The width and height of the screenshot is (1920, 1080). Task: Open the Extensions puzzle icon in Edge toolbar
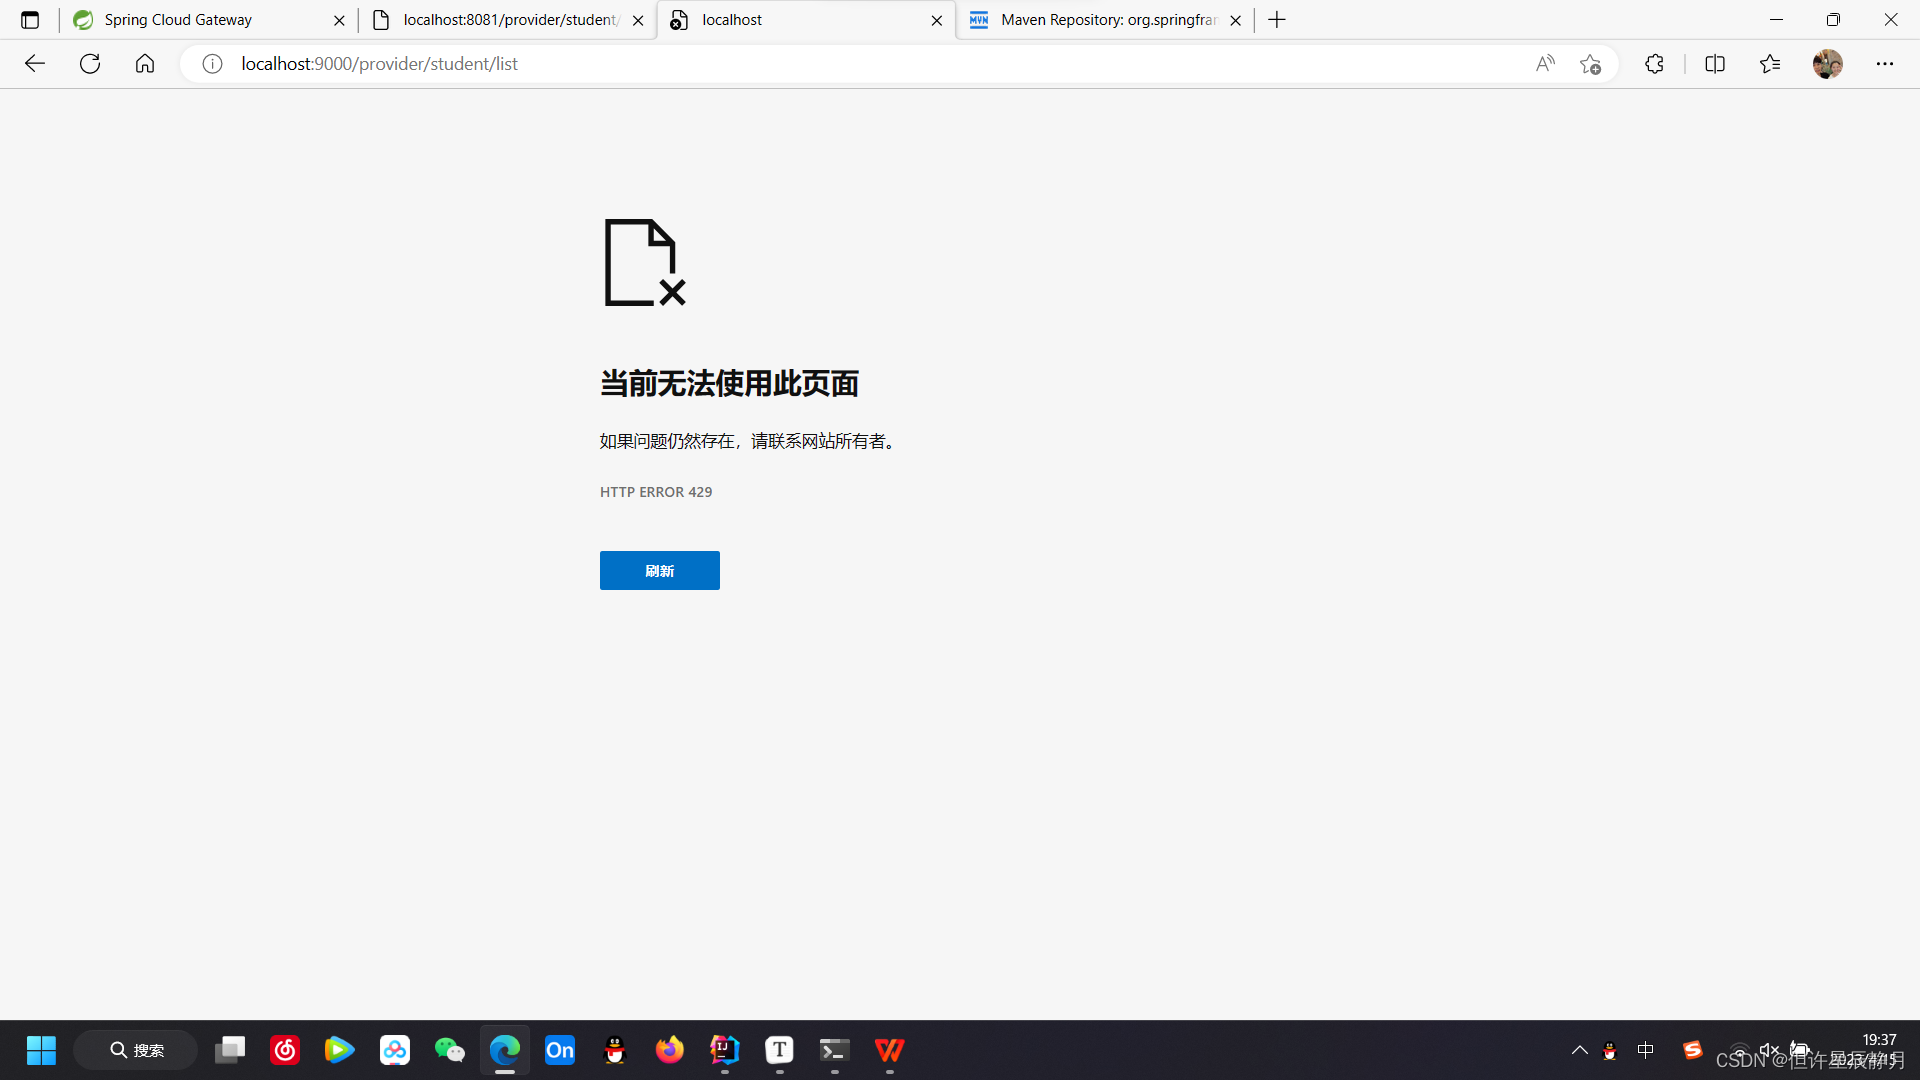pyautogui.click(x=1654, y=63)
